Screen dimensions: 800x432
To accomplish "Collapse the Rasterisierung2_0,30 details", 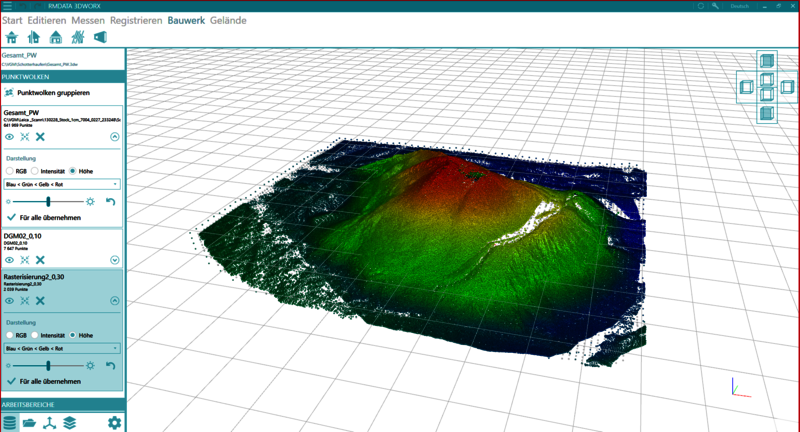I will click(114, 301).
